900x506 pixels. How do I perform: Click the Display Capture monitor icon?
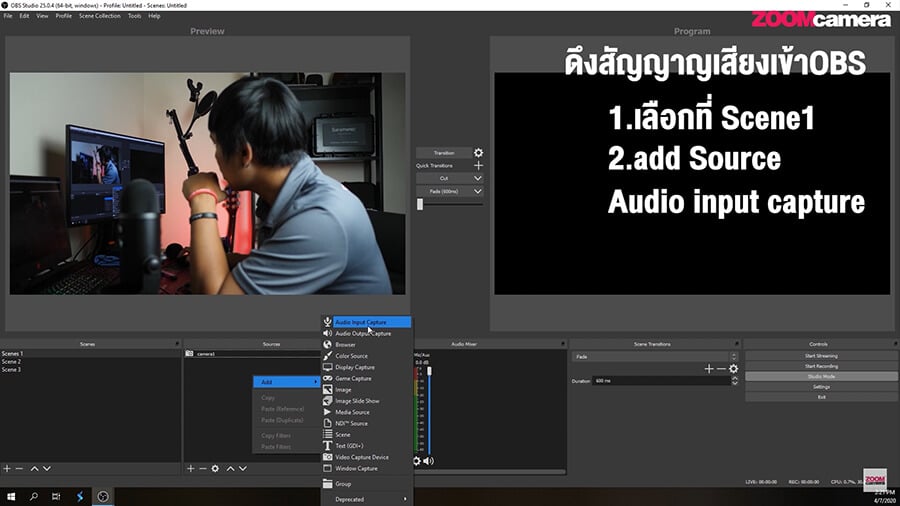tap(327, 367)
